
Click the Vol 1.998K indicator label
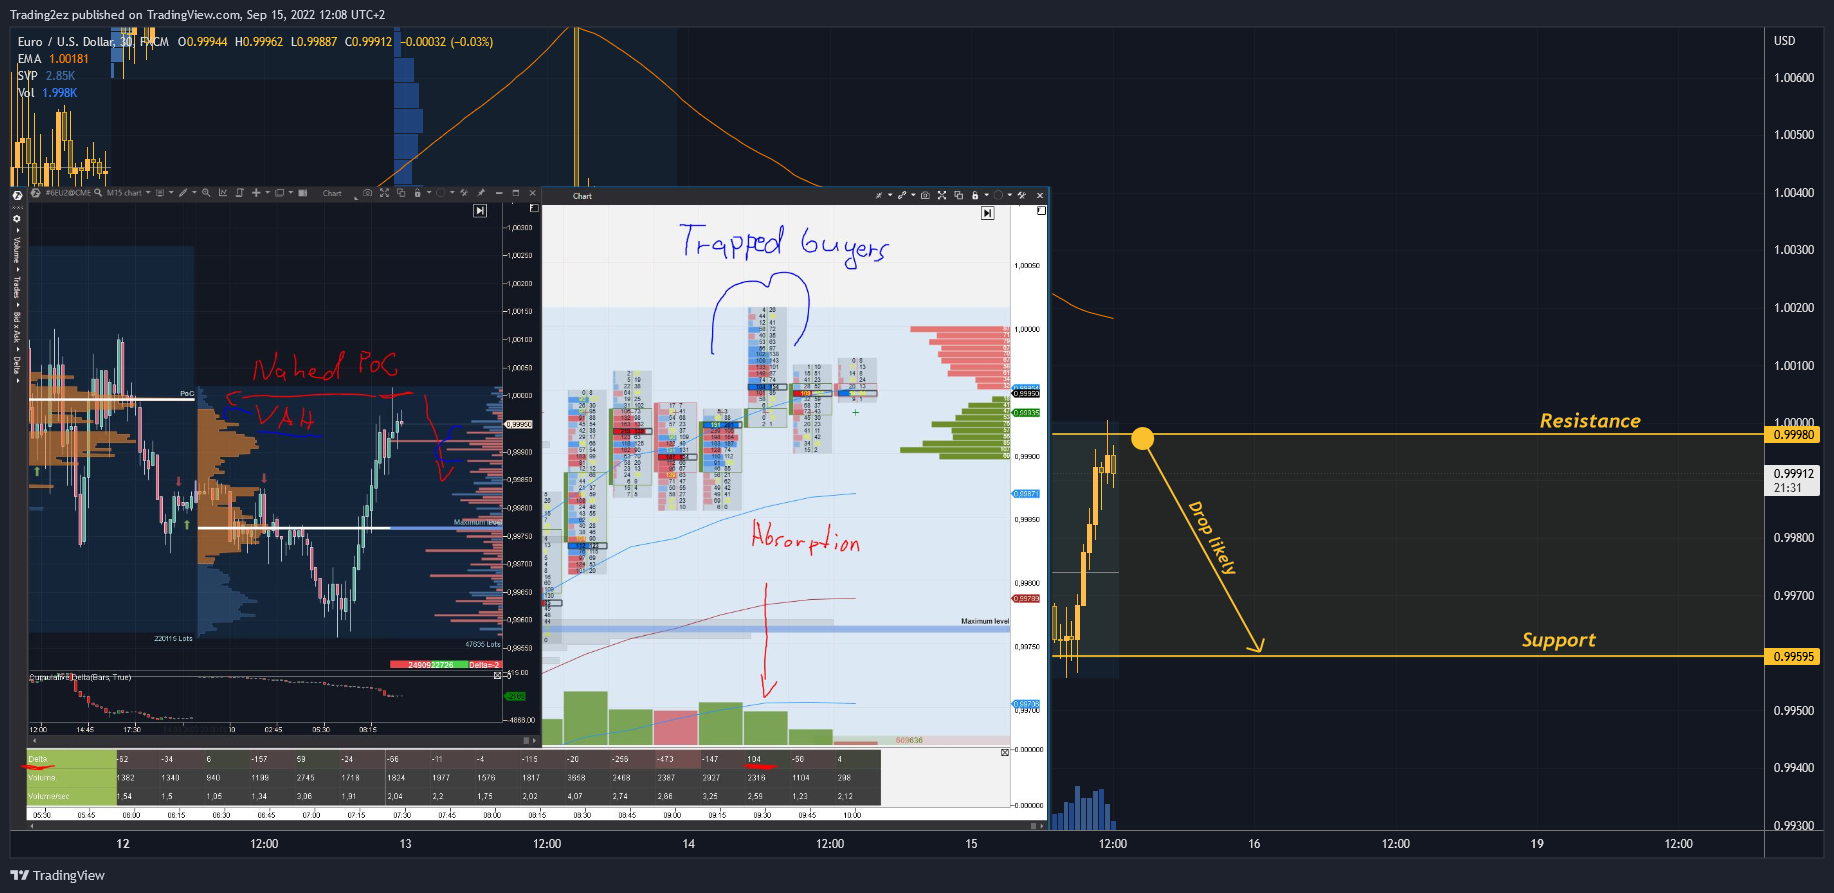(x=47, y=93)
